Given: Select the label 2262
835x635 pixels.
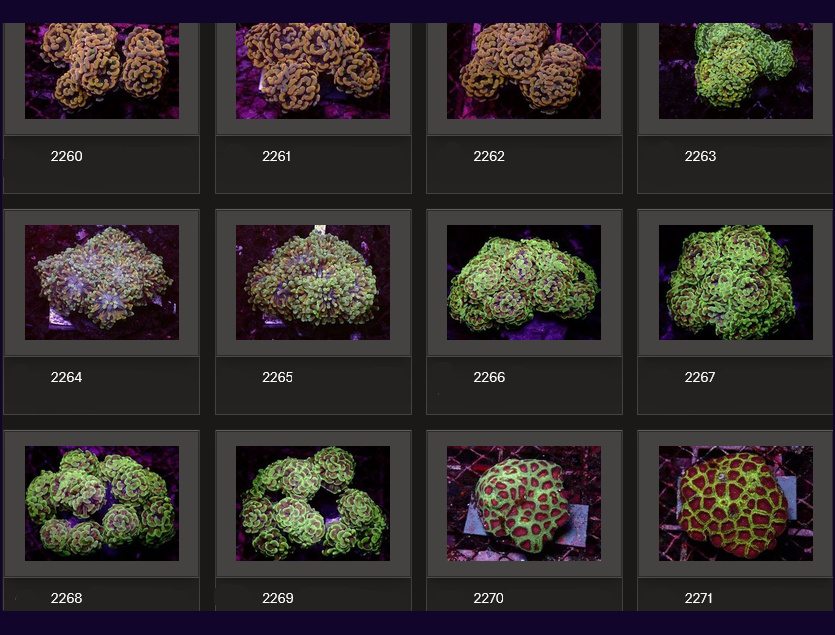Looking at the screenshot, I should coord(489,156).
